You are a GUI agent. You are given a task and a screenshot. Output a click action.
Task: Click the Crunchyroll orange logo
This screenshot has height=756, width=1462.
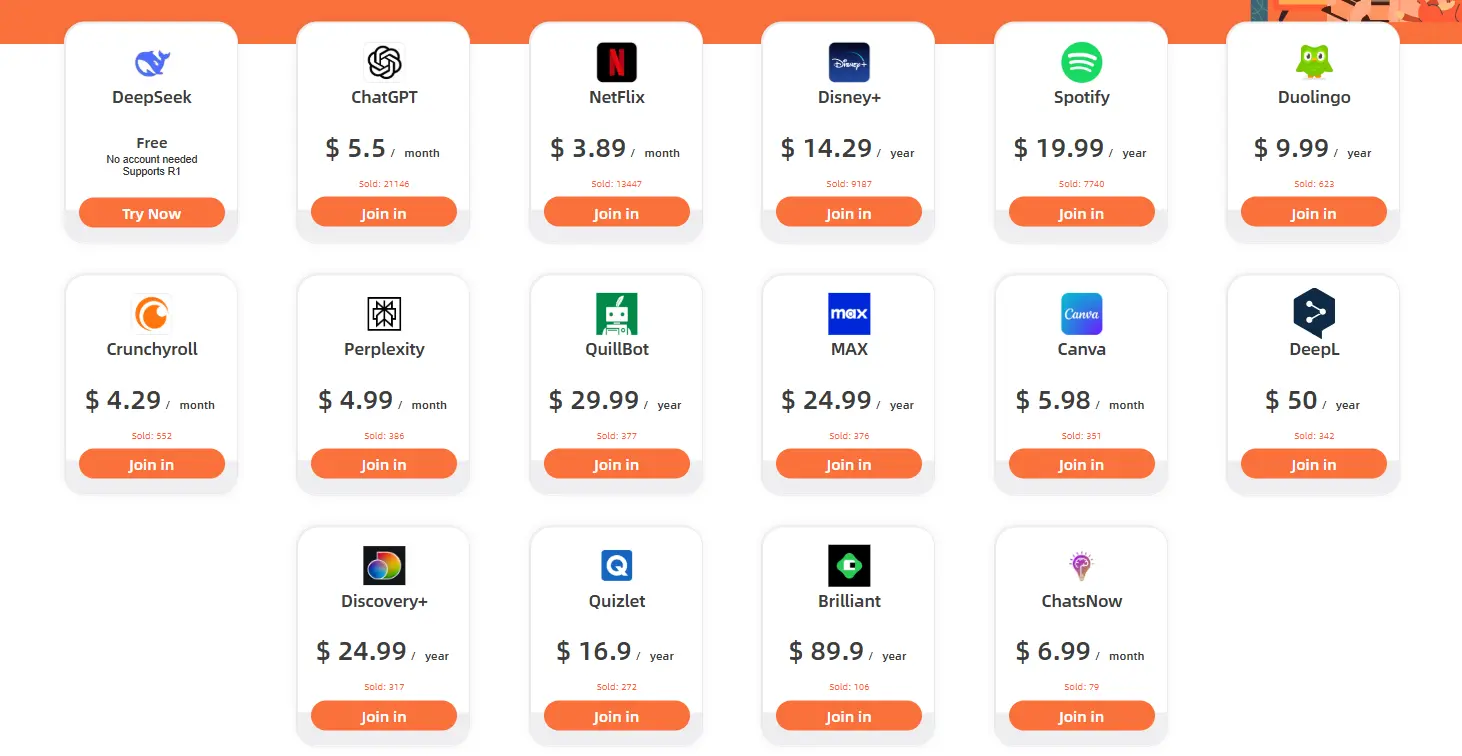152,314
